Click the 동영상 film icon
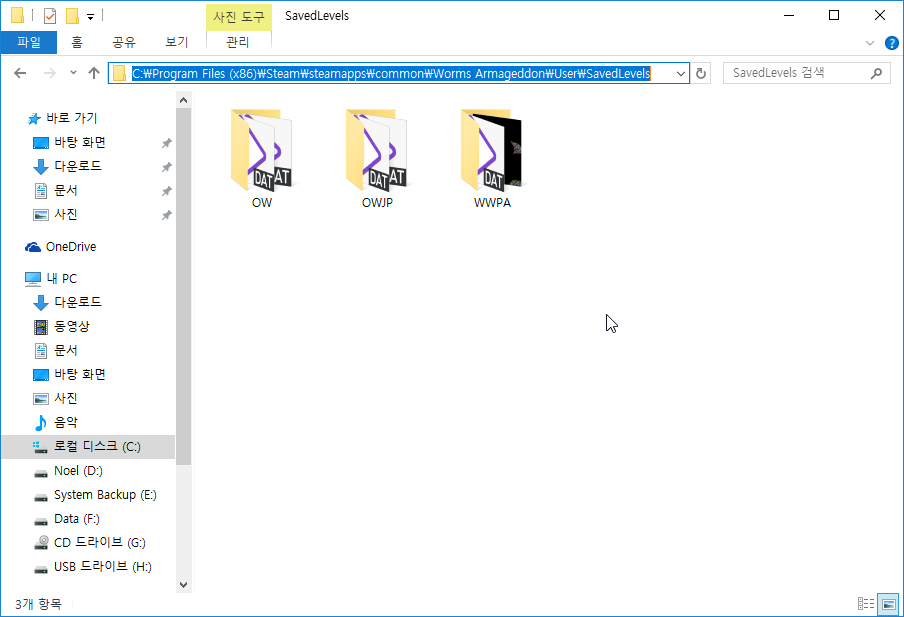 point(41,327)
